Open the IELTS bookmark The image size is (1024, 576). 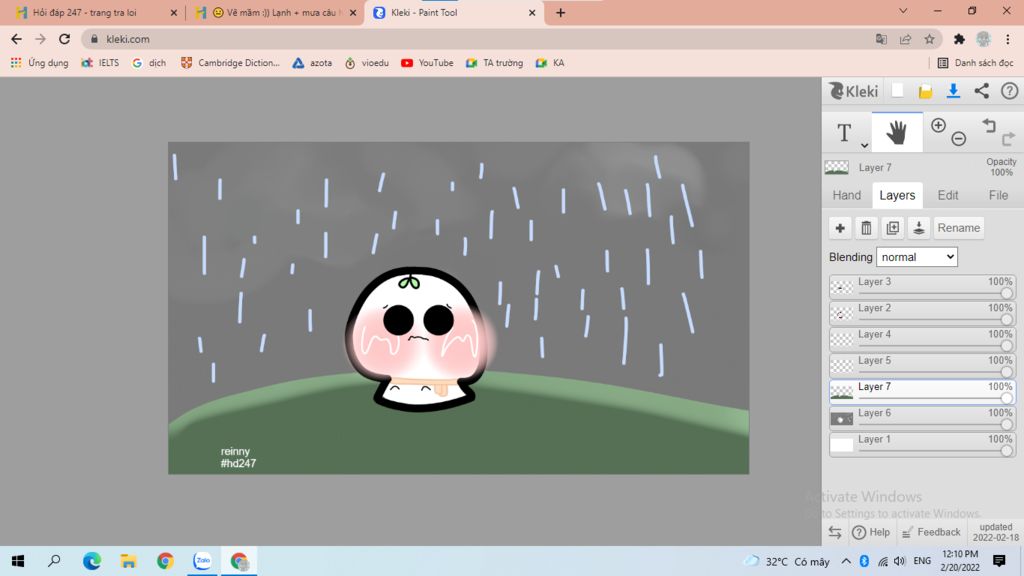pyautogui.click(x=100, y=63)
